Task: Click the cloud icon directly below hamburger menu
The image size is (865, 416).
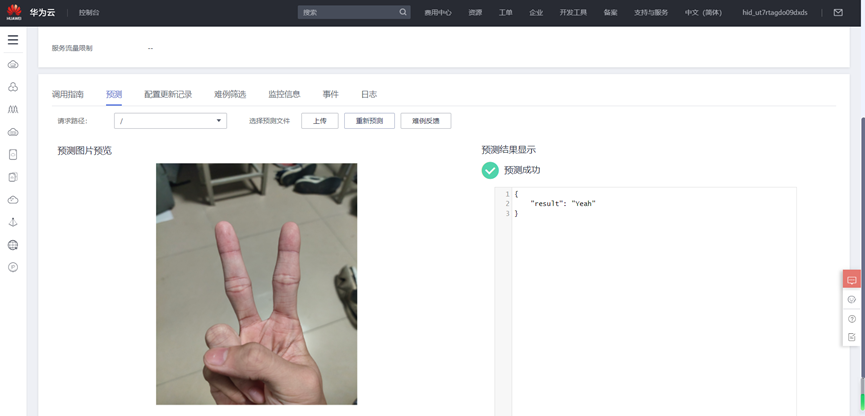Action: point(13,65)
